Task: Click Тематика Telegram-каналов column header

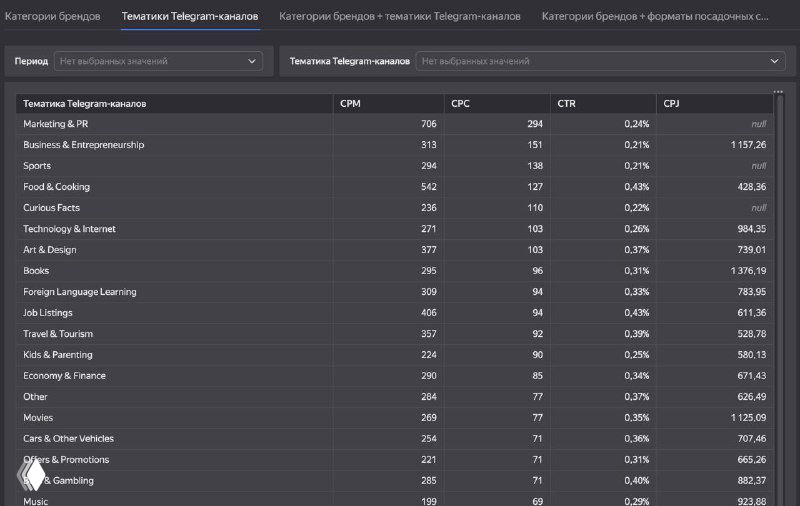Action: (86, 103)
